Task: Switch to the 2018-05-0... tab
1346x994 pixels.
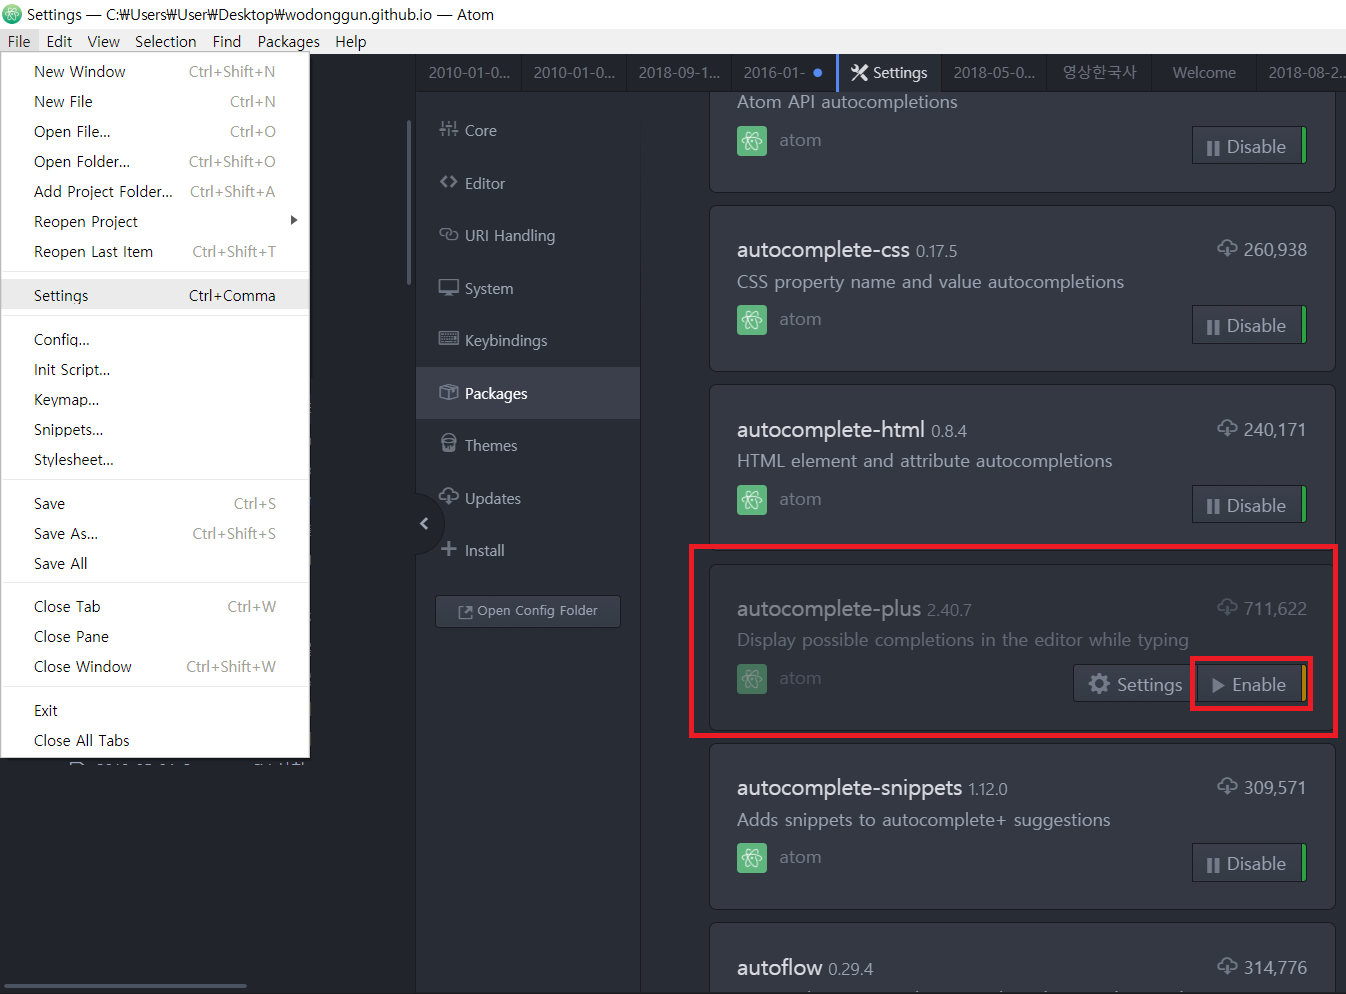Action: tap(994, 72)
